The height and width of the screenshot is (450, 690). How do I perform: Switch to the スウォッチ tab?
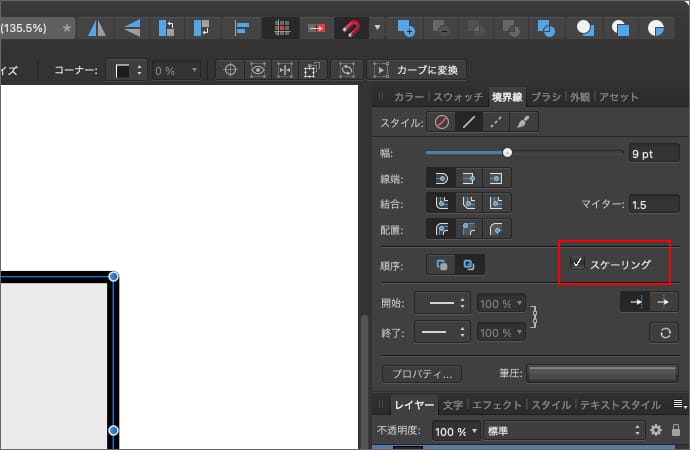pyautogui.click(x=459, y=97)
